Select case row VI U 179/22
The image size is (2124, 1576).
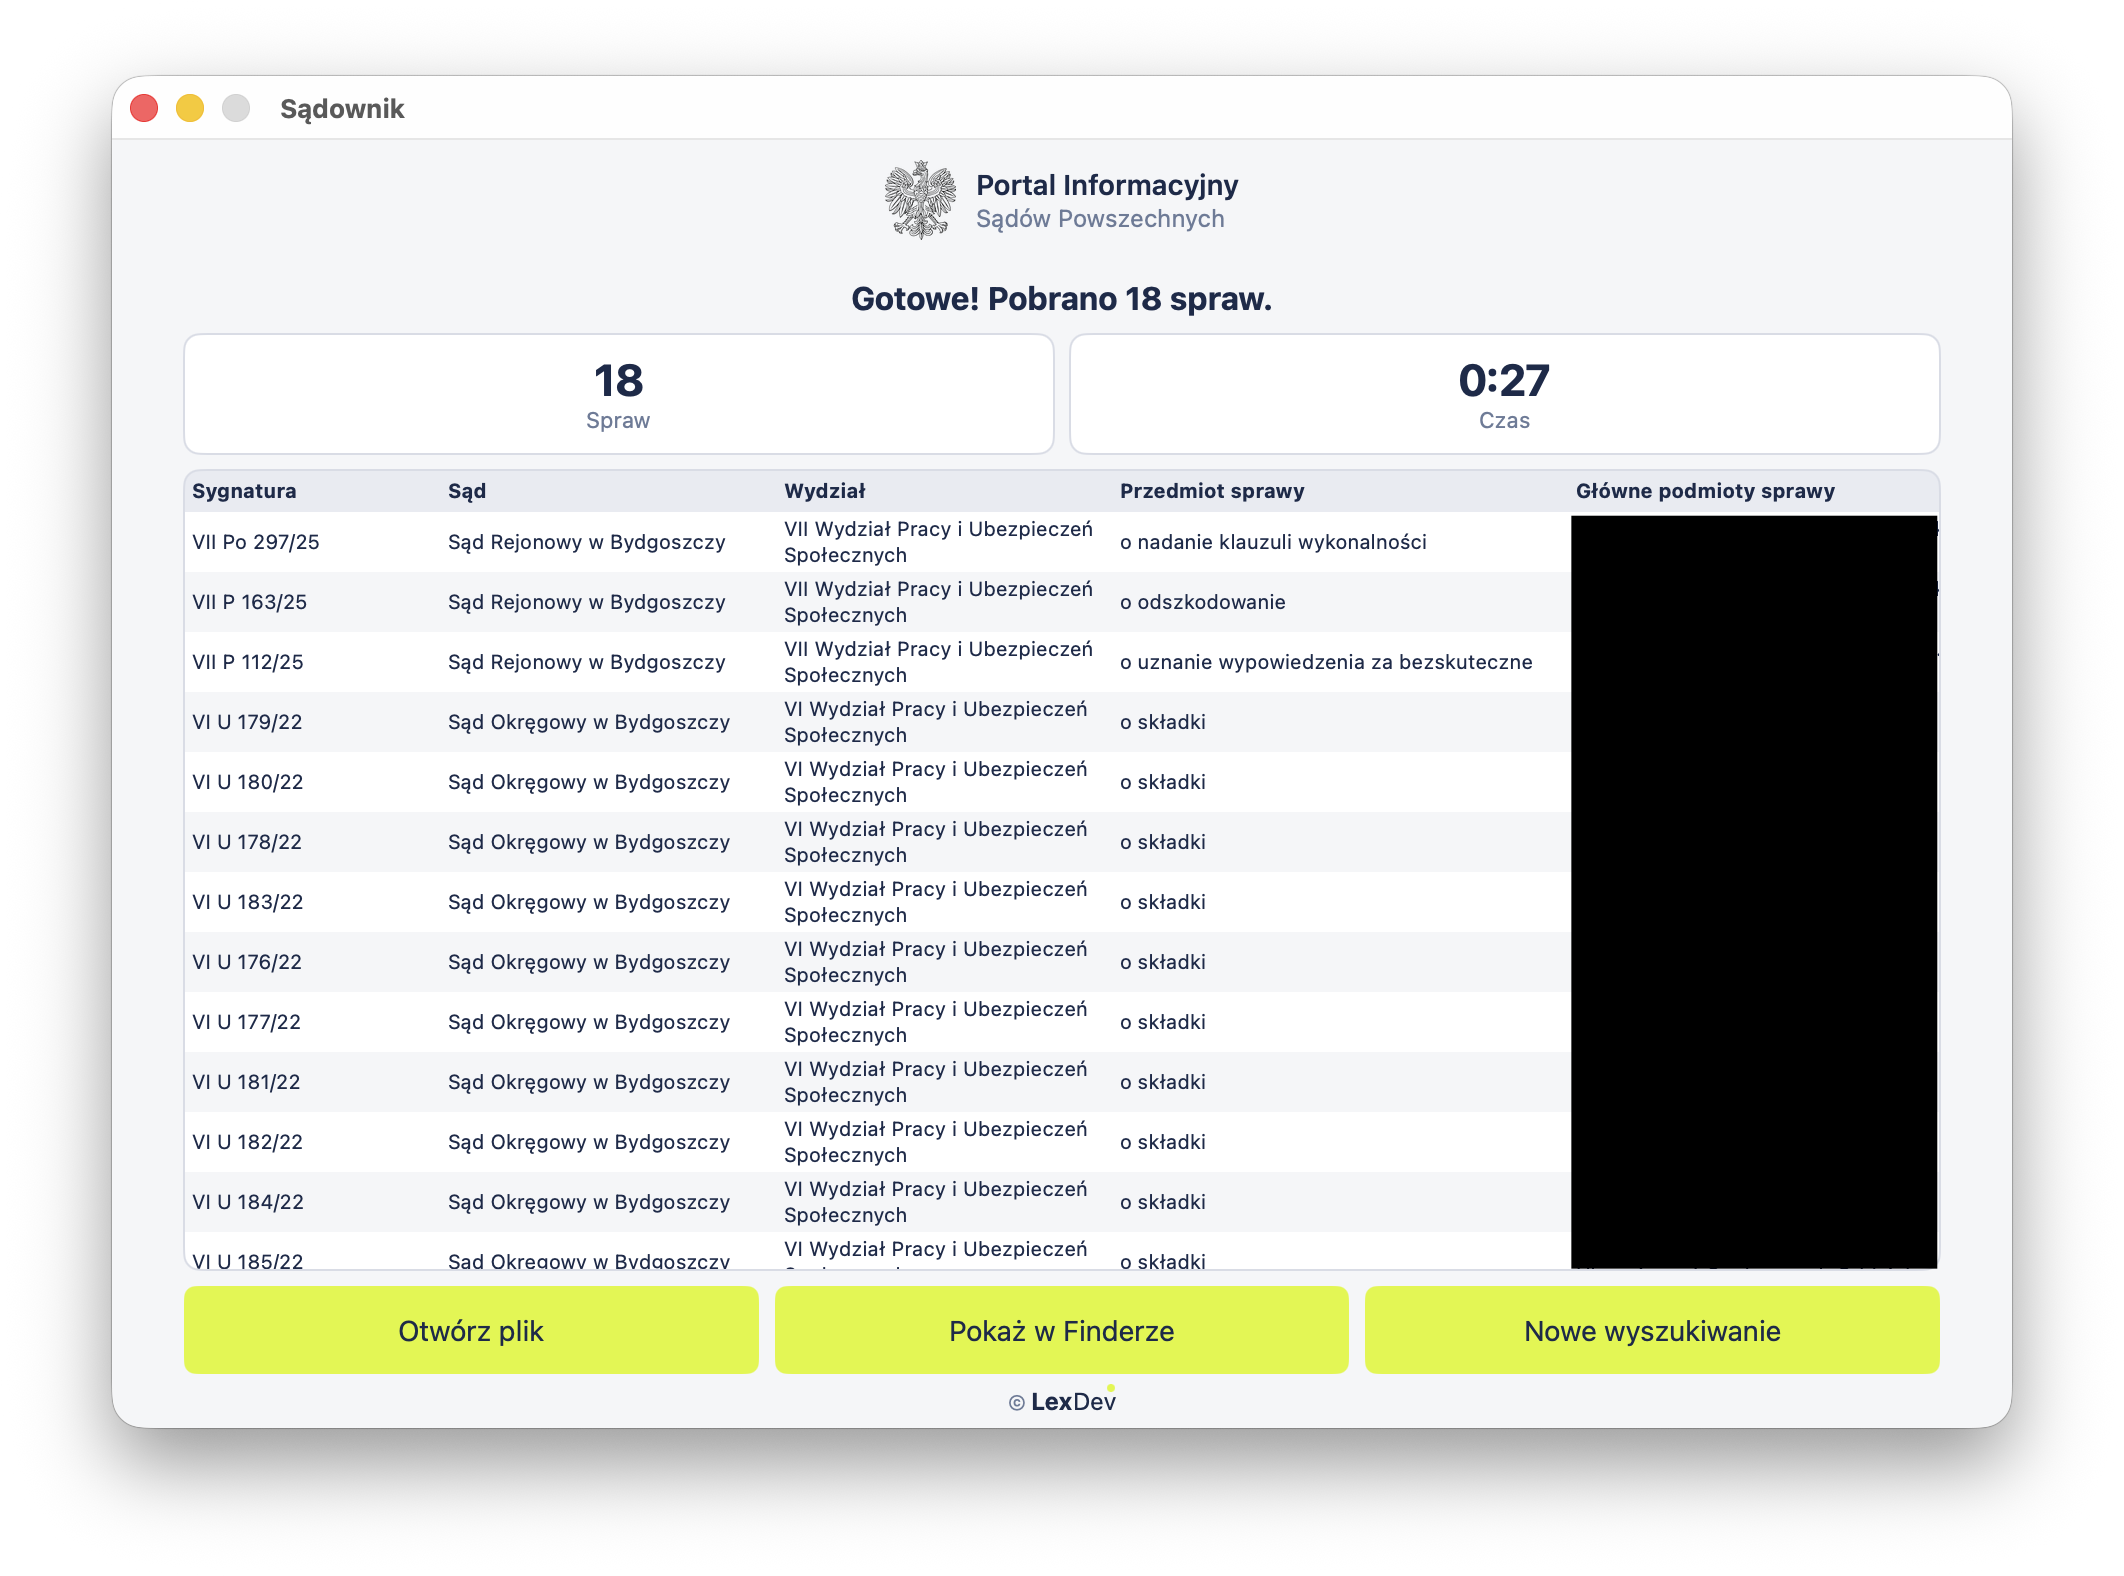click(247, 722)
